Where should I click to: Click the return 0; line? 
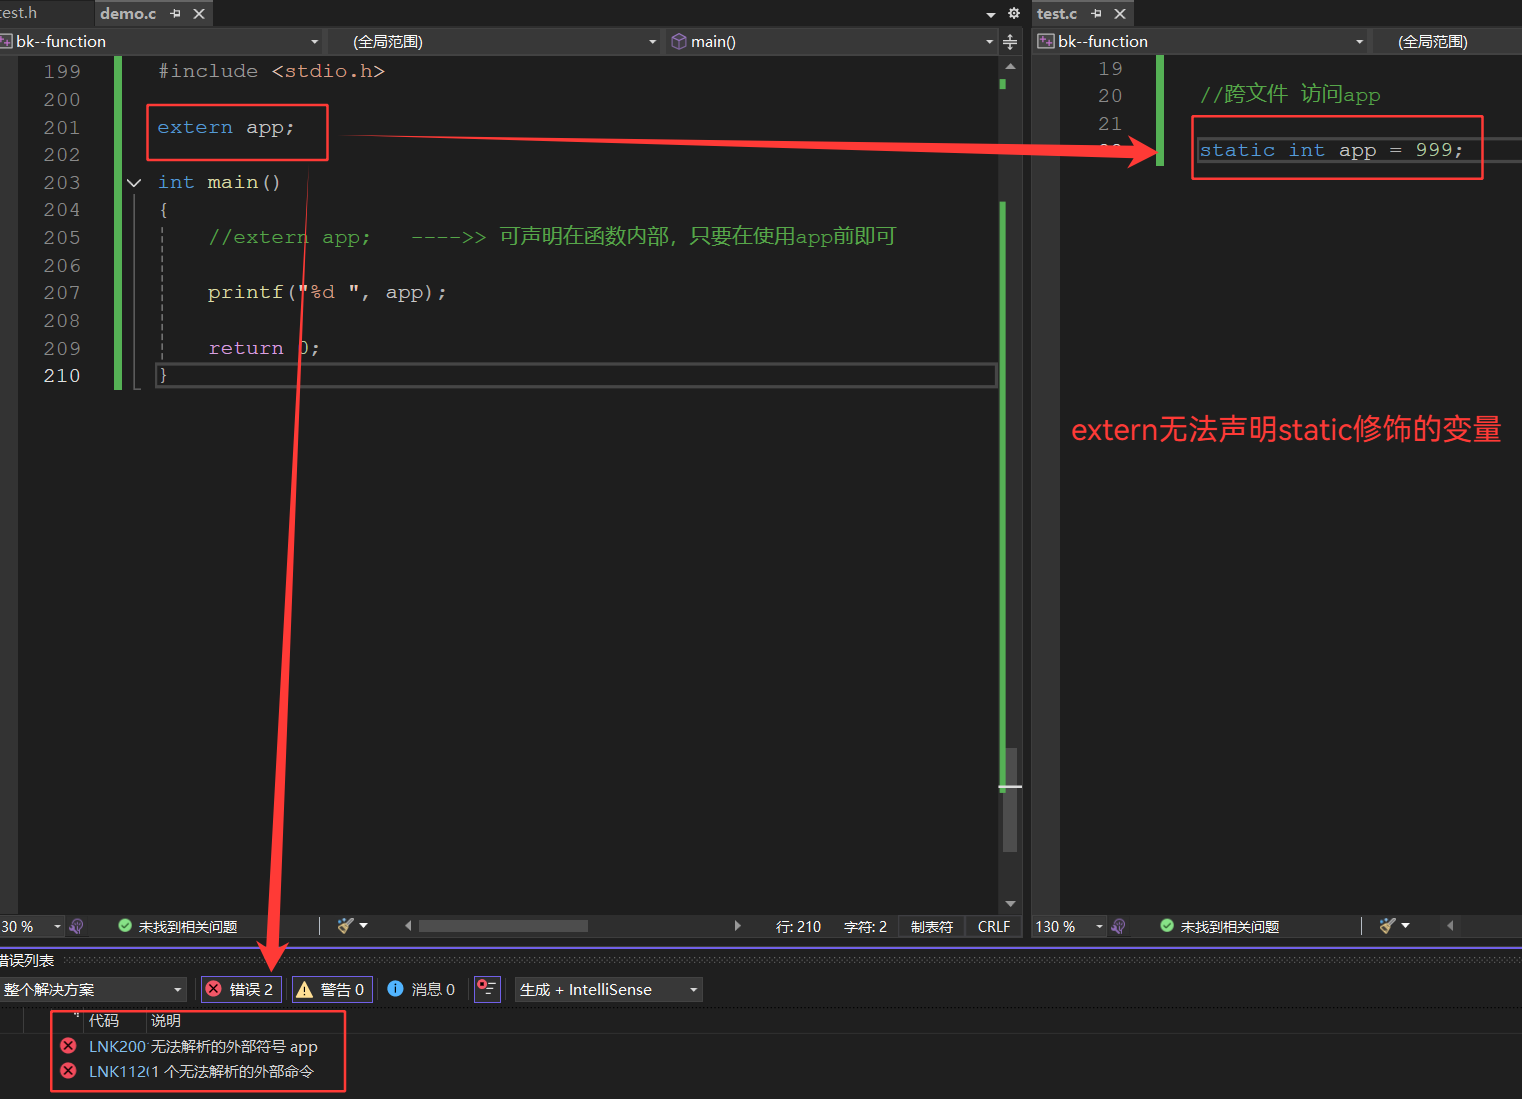[x=264, y=348]
